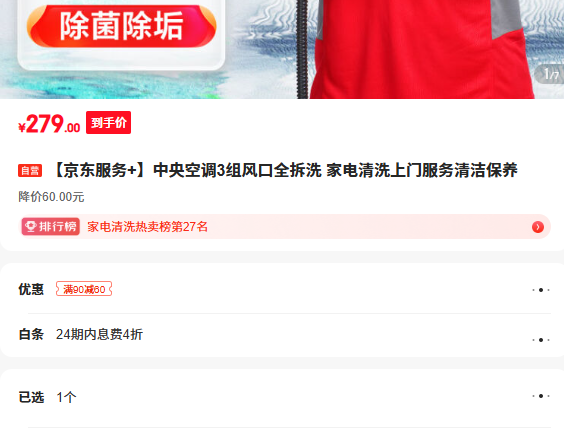Viewport: 564px width, 436px height.
Task: Expand 已选 1个 quantity selection row
Action: [x=284, y=397]
